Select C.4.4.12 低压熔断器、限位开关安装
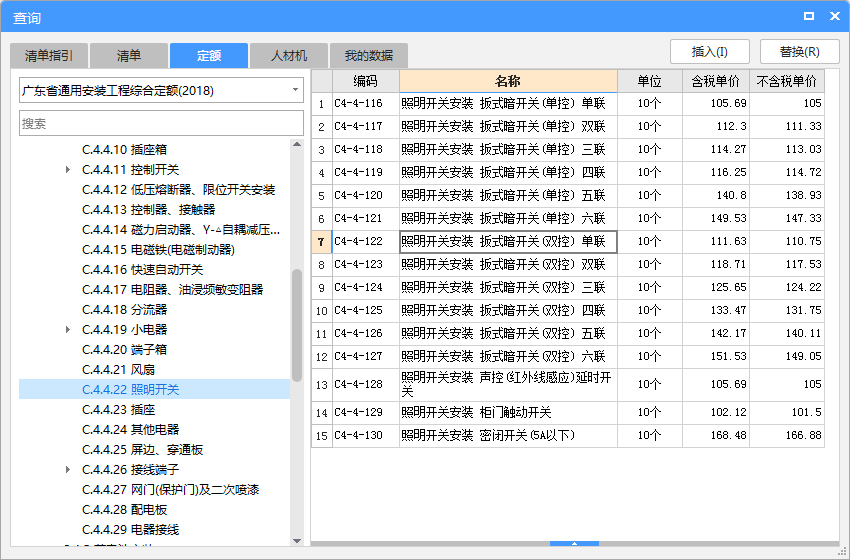 [178, 190]
